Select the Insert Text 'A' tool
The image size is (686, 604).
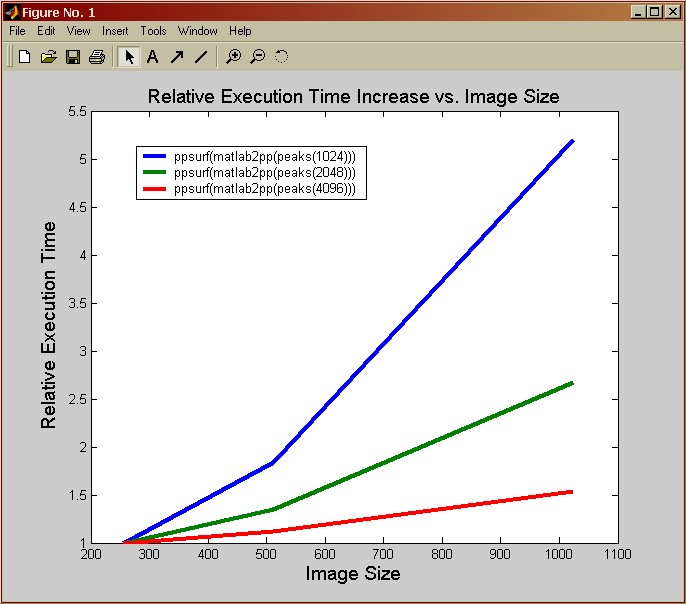(153, 57)
